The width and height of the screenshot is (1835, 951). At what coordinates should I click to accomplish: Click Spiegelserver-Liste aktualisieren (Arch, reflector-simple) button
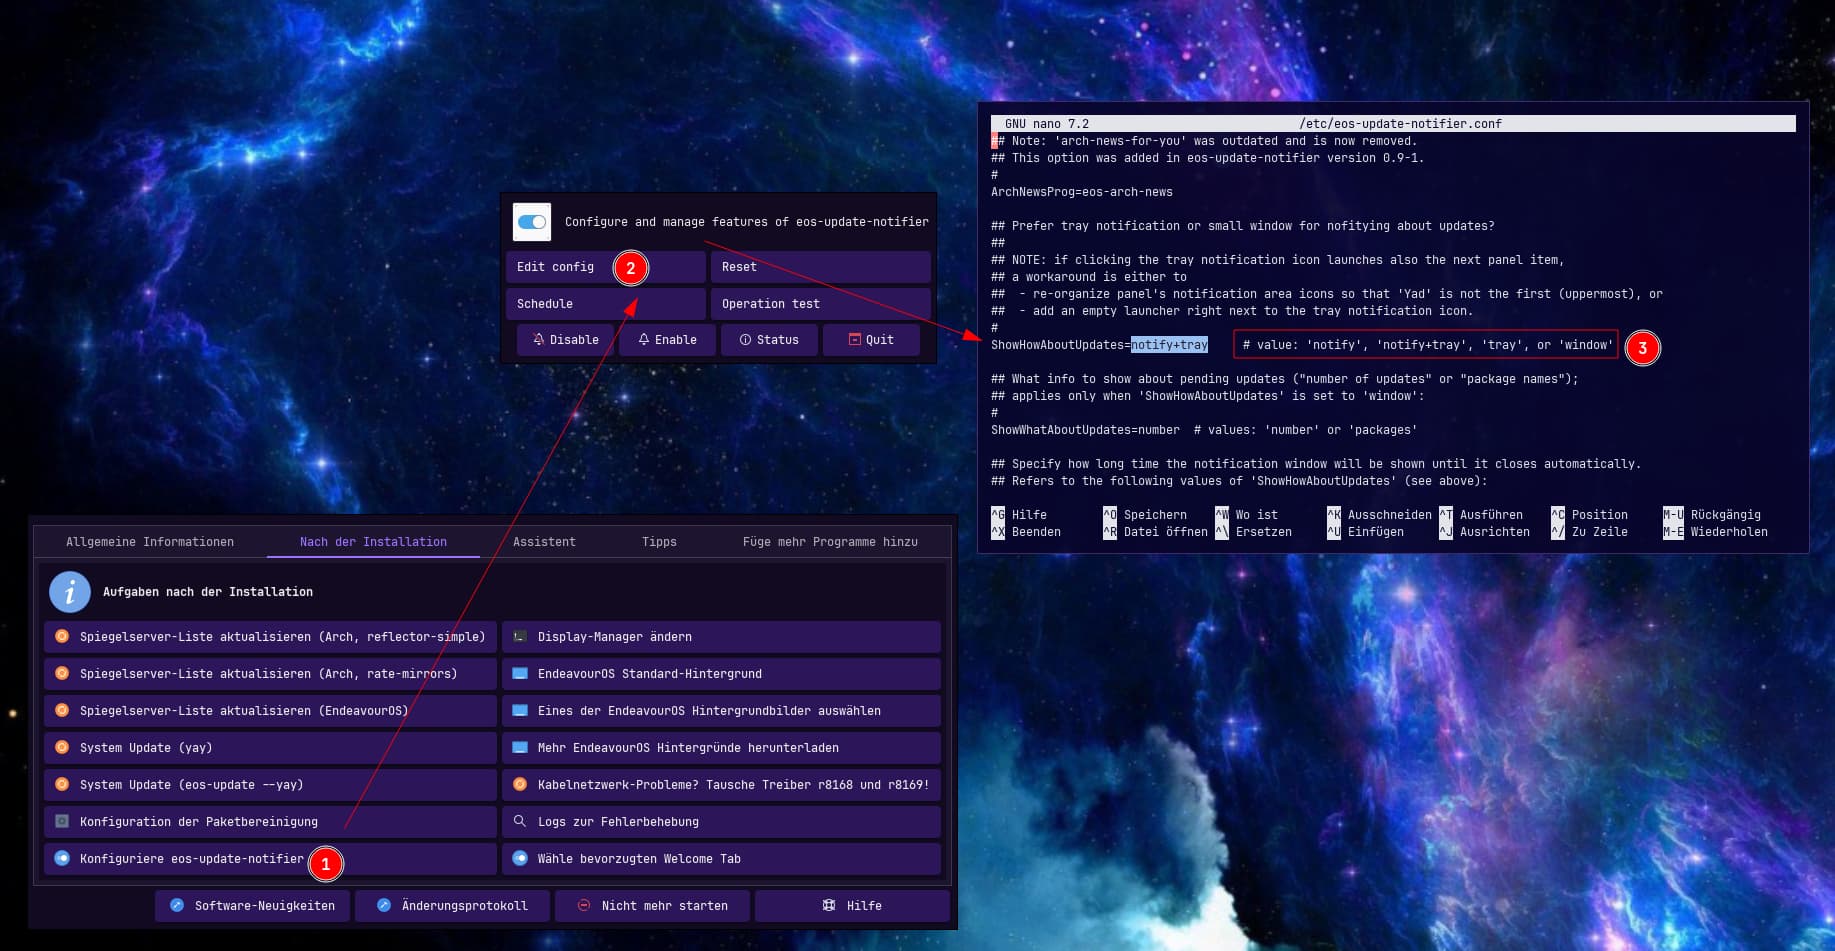[271, 637]
